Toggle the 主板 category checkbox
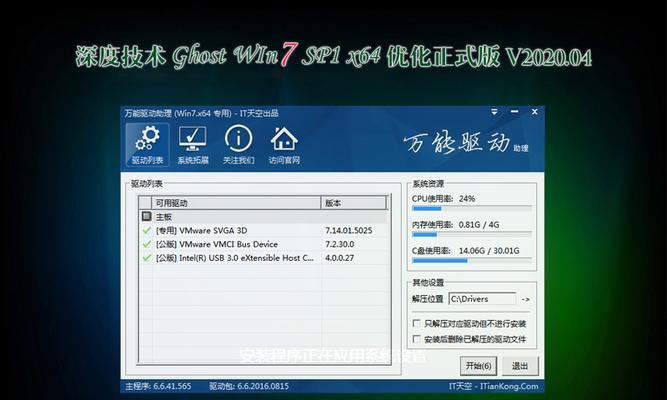This screenshot has width=667, height=400. click(146, 217)
